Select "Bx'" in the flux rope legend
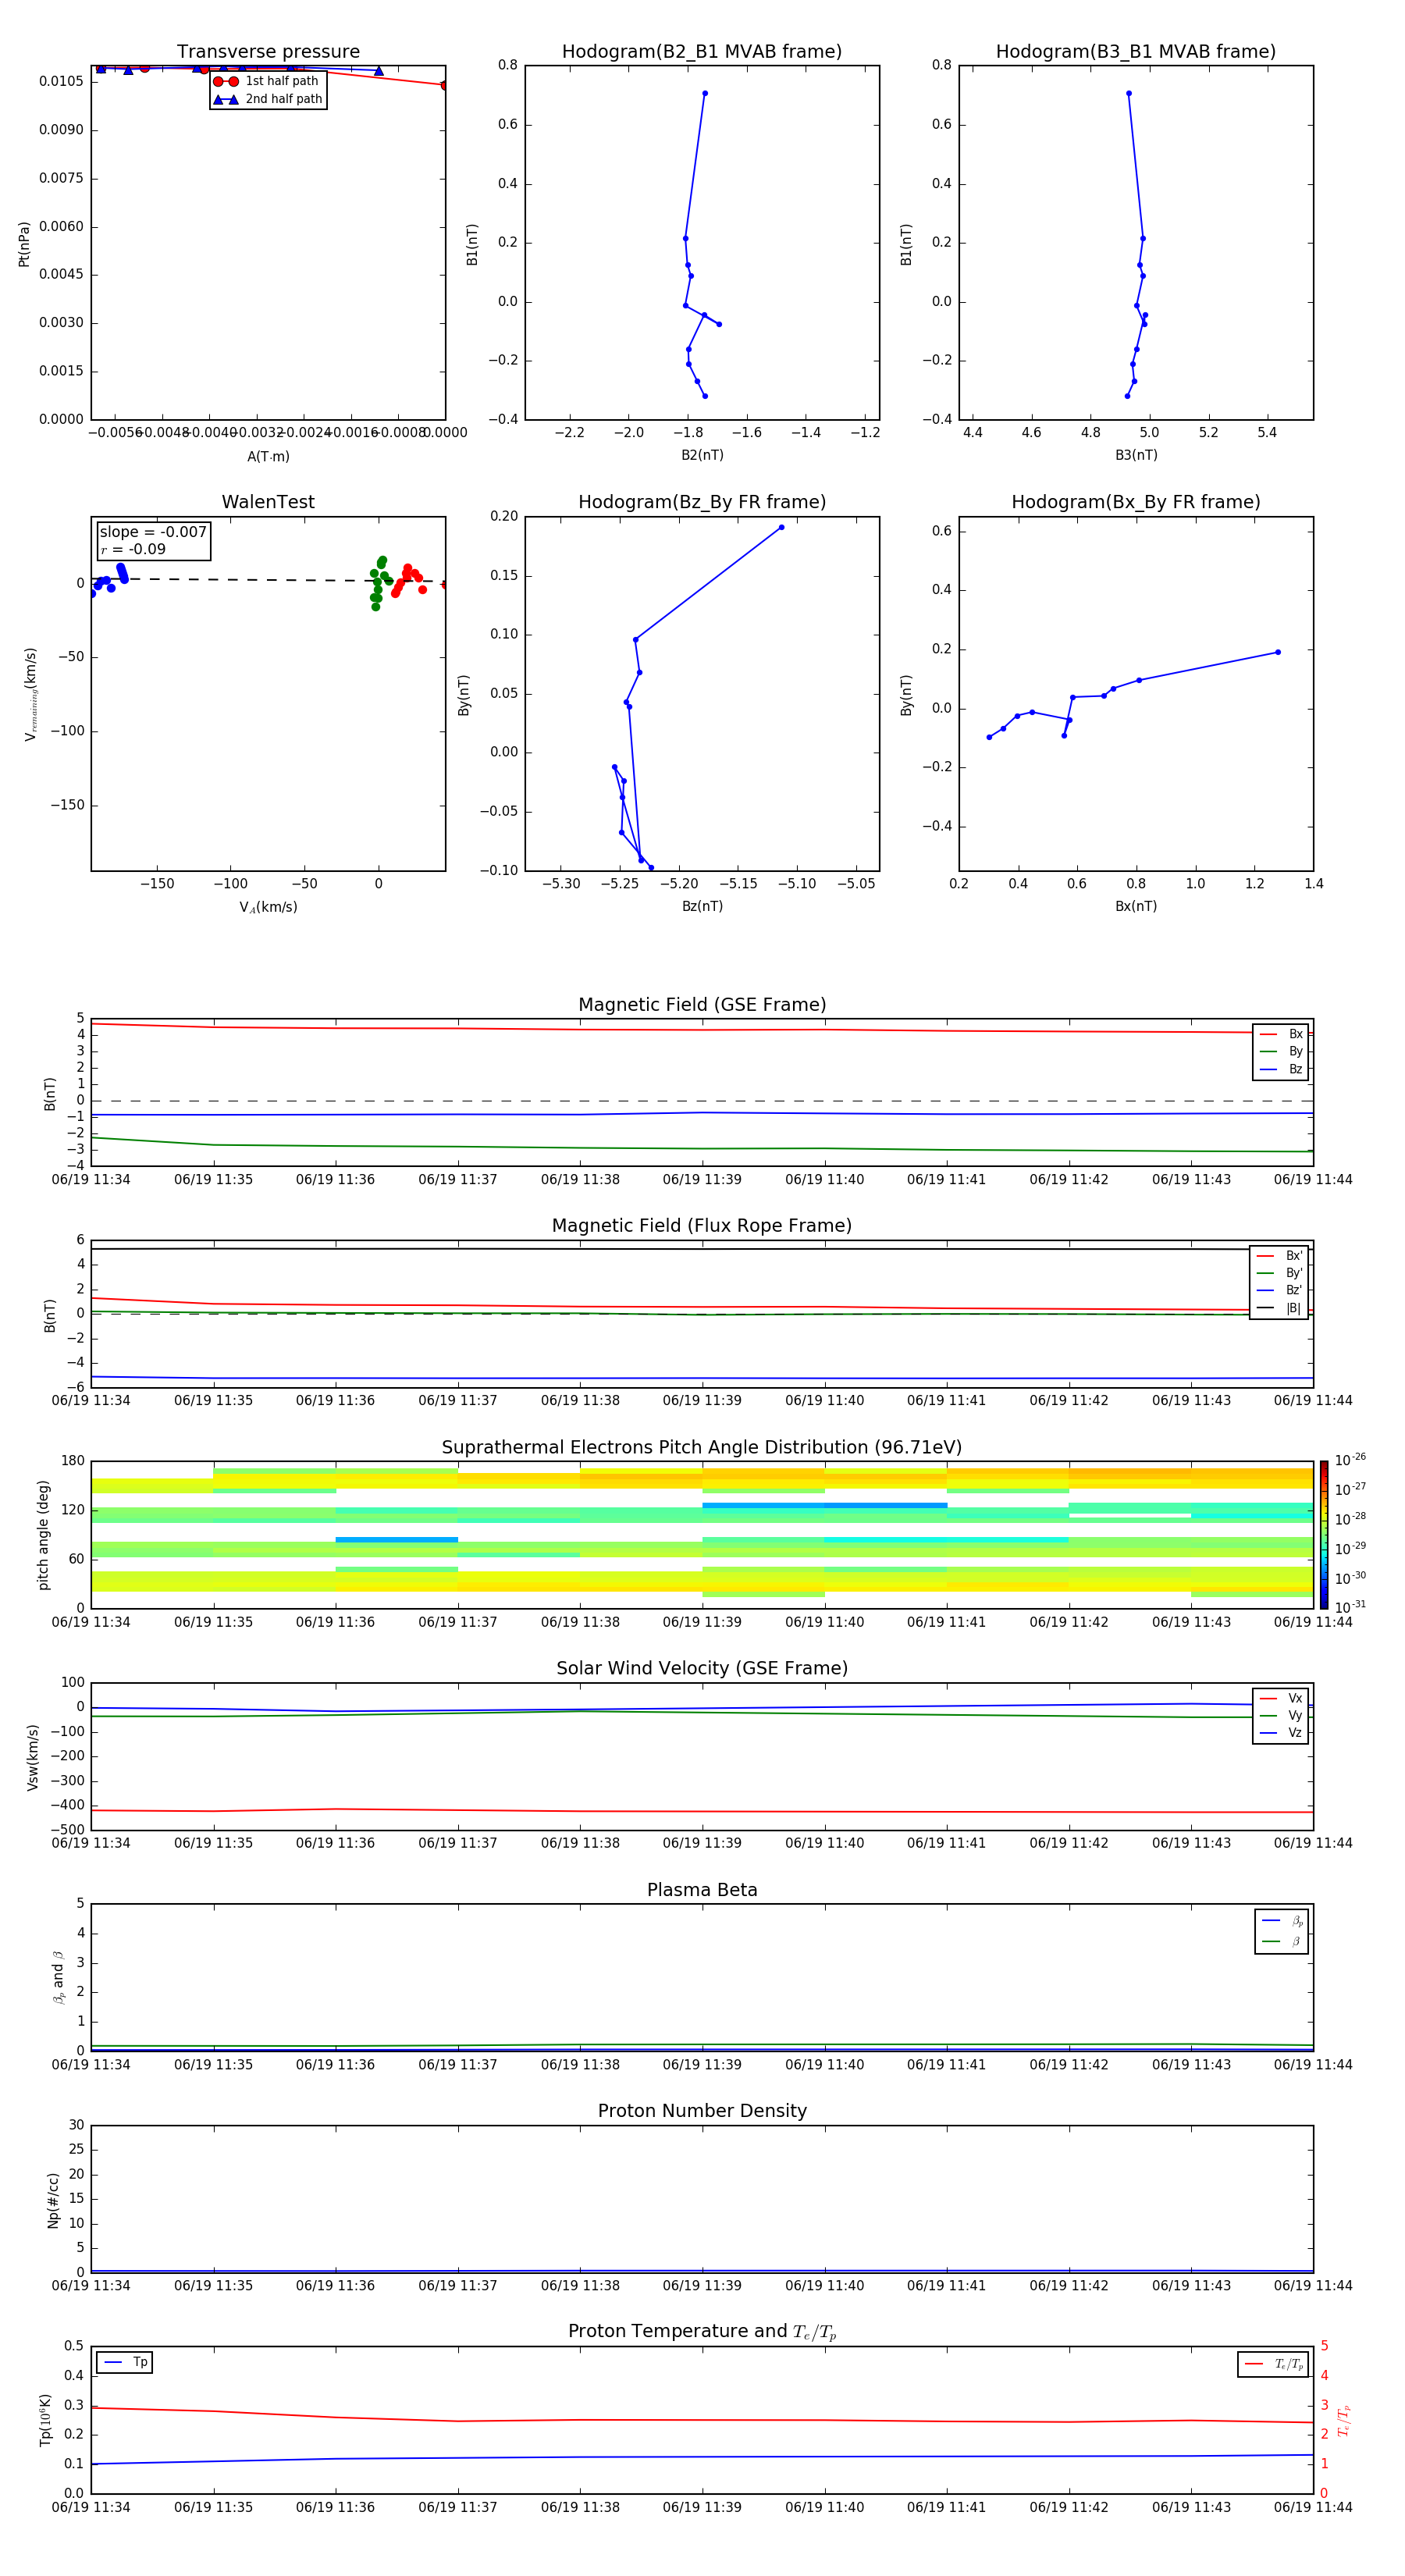Screen dimensions: 1405x2576 [x=1280, y=1256]
